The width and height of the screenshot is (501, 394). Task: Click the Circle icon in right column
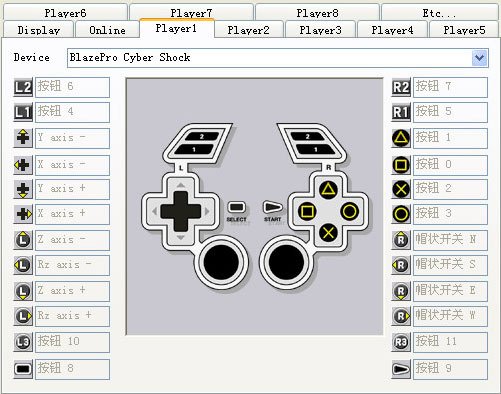(401, 214)
